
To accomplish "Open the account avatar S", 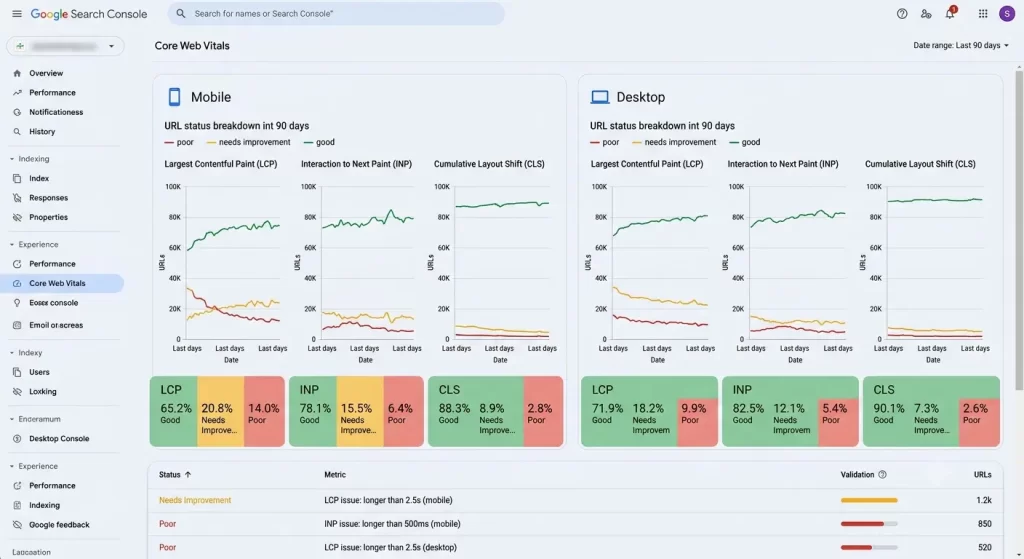I will [1007, 14].
